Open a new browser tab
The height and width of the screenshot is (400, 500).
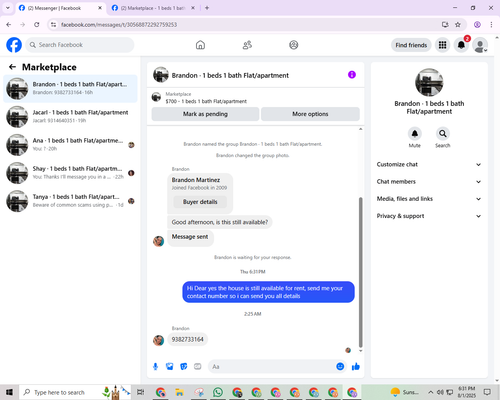coord(207,8)
